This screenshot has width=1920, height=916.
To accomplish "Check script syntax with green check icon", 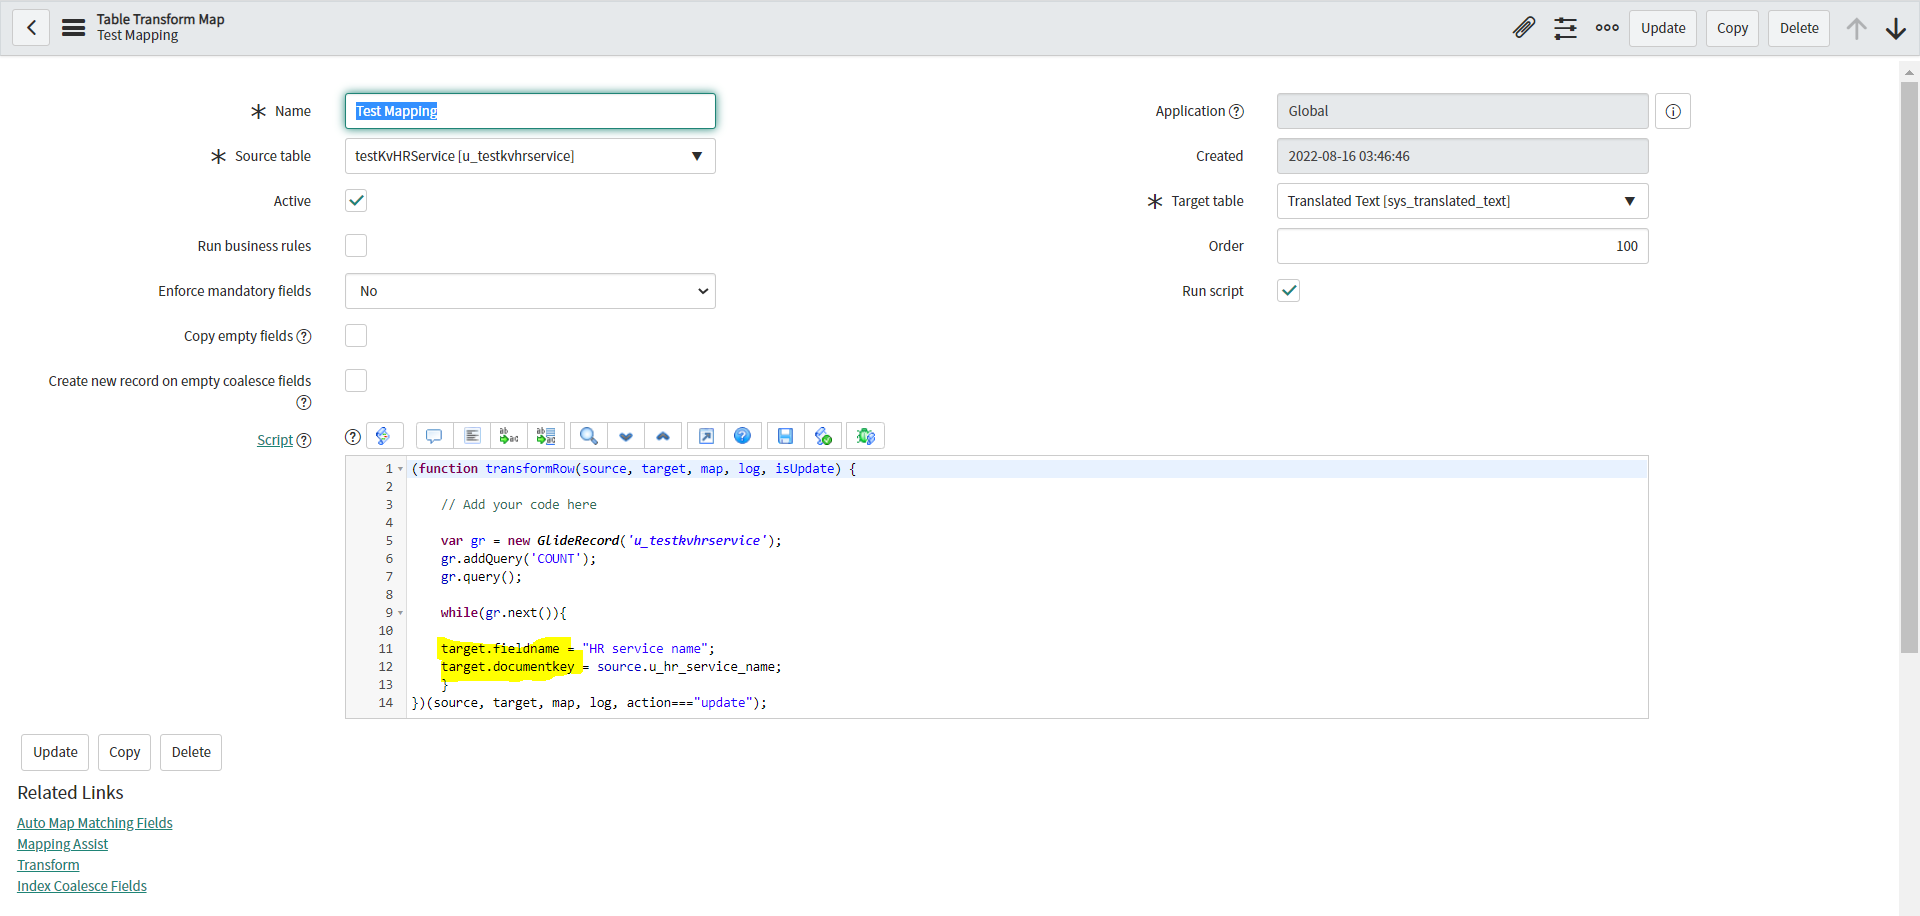I will pyautogui.click(x=823, y=435).
